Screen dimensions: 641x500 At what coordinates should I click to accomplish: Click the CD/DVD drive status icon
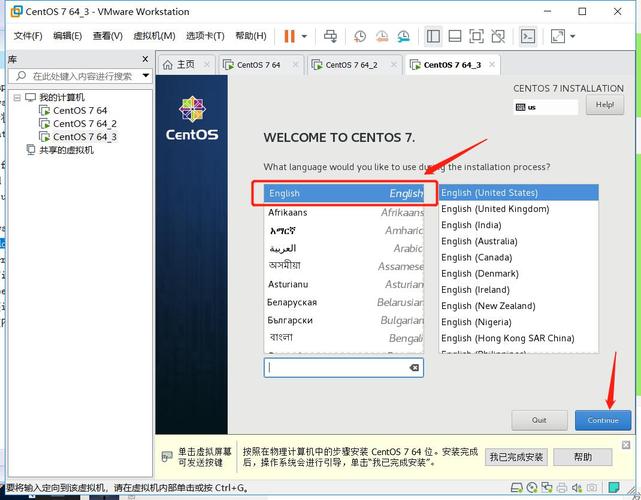[x=532, y=487]
